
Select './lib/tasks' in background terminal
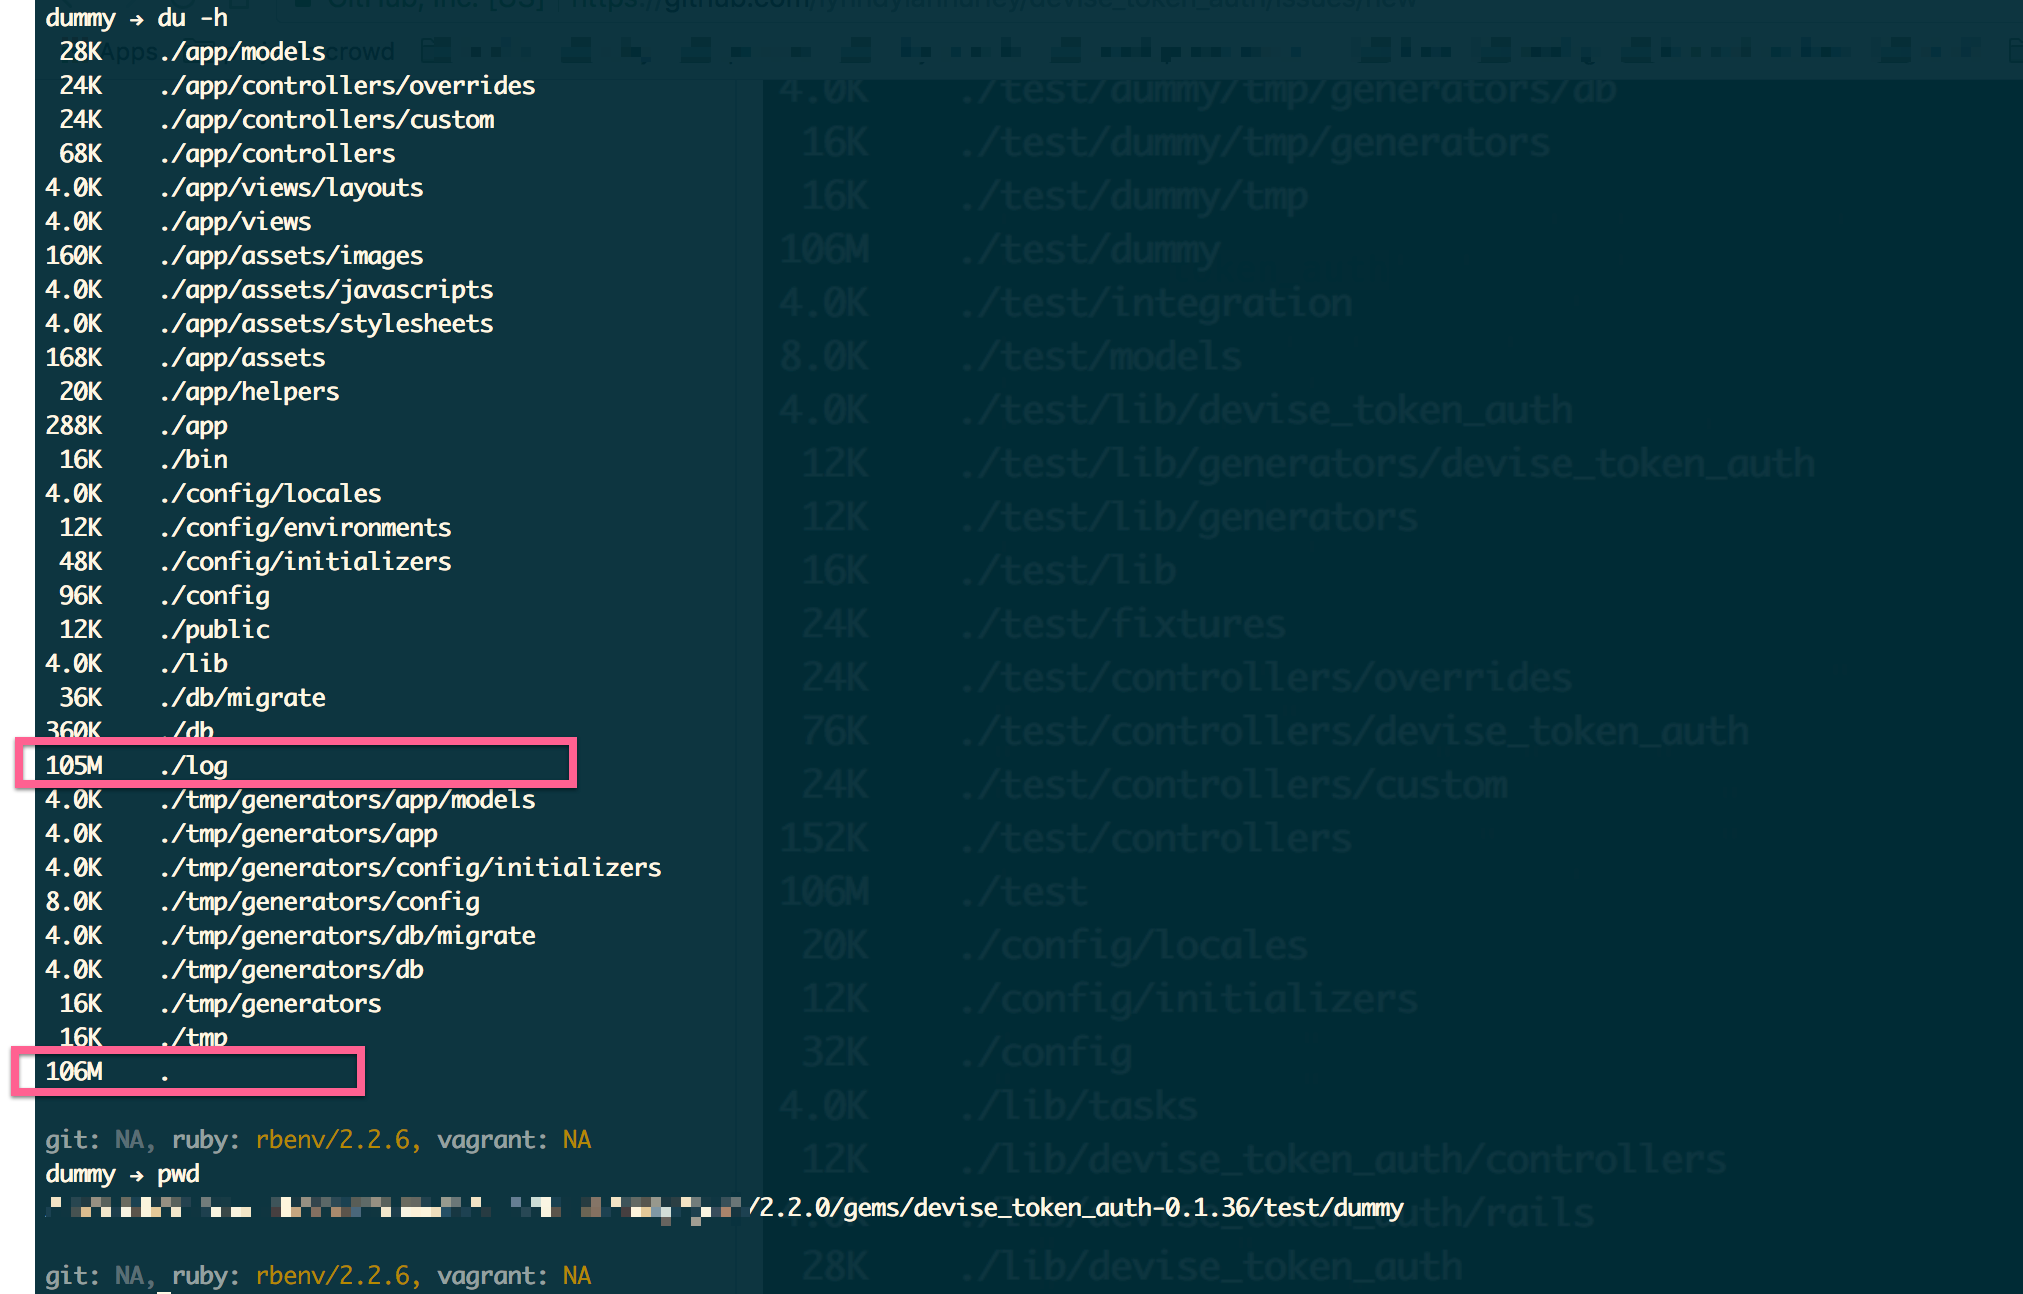pyautogui.click(x=1078, y=1106)
